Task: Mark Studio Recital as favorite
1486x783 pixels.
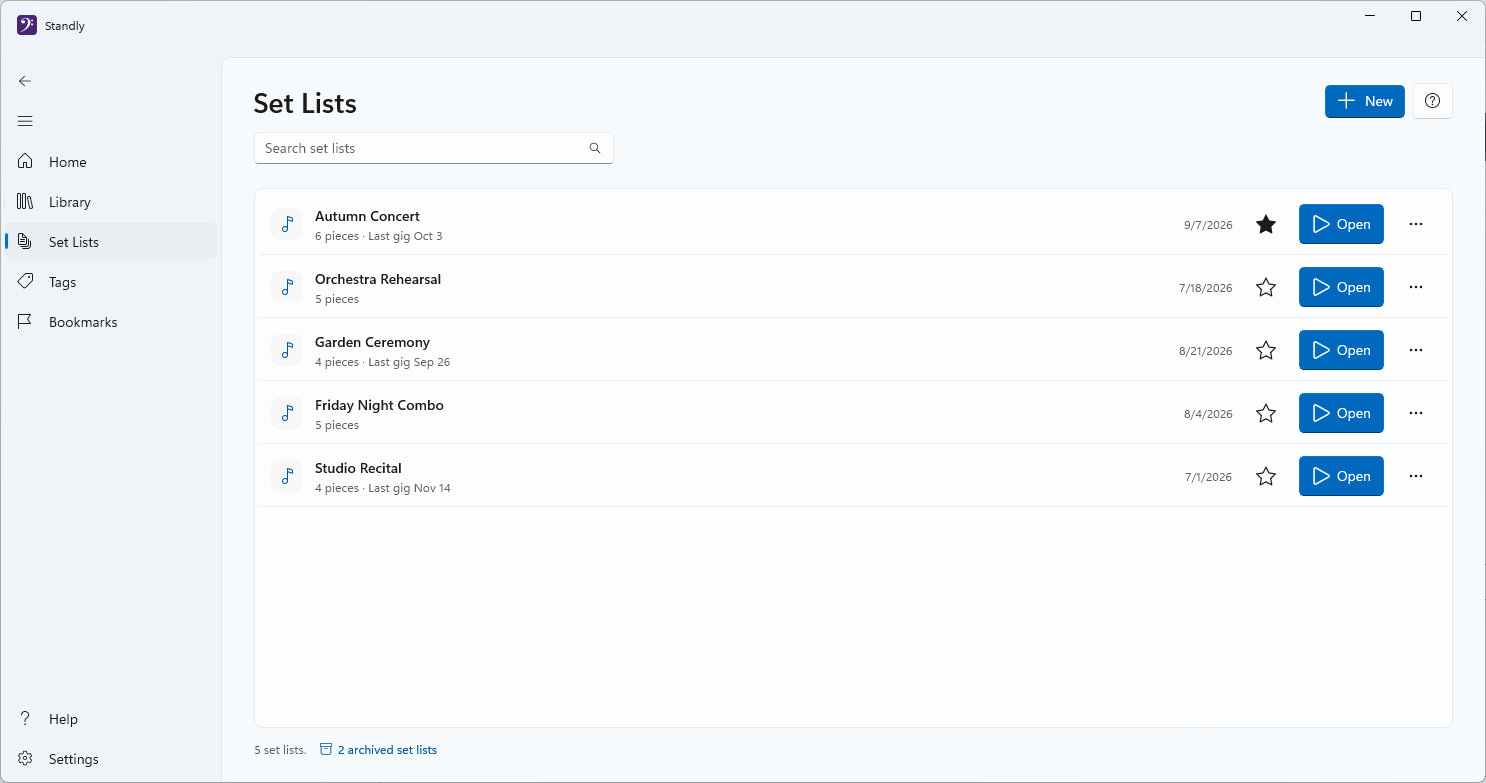Action: [x=1266, y=477]
